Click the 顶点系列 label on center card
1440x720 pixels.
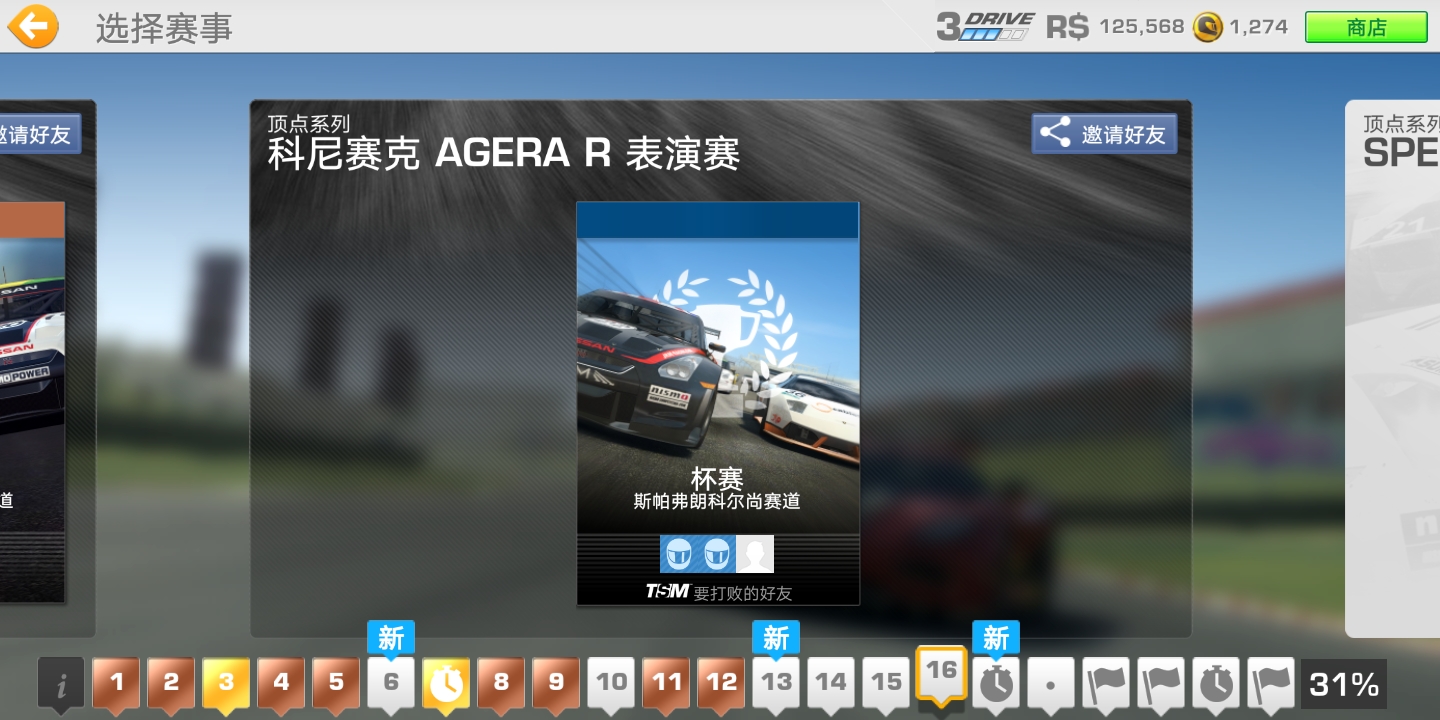pos(308,124)
